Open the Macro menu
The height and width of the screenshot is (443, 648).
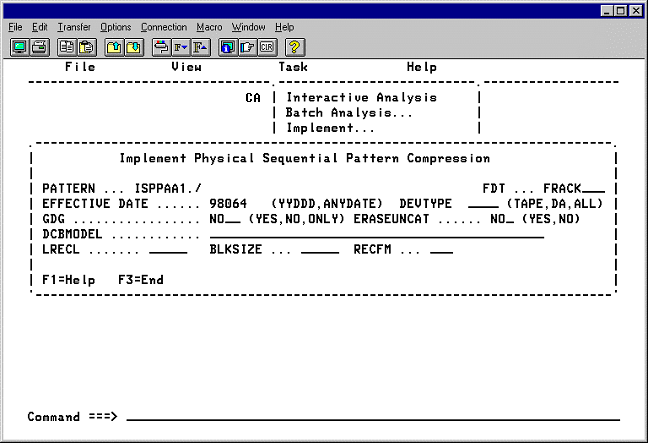click(209, 27)
